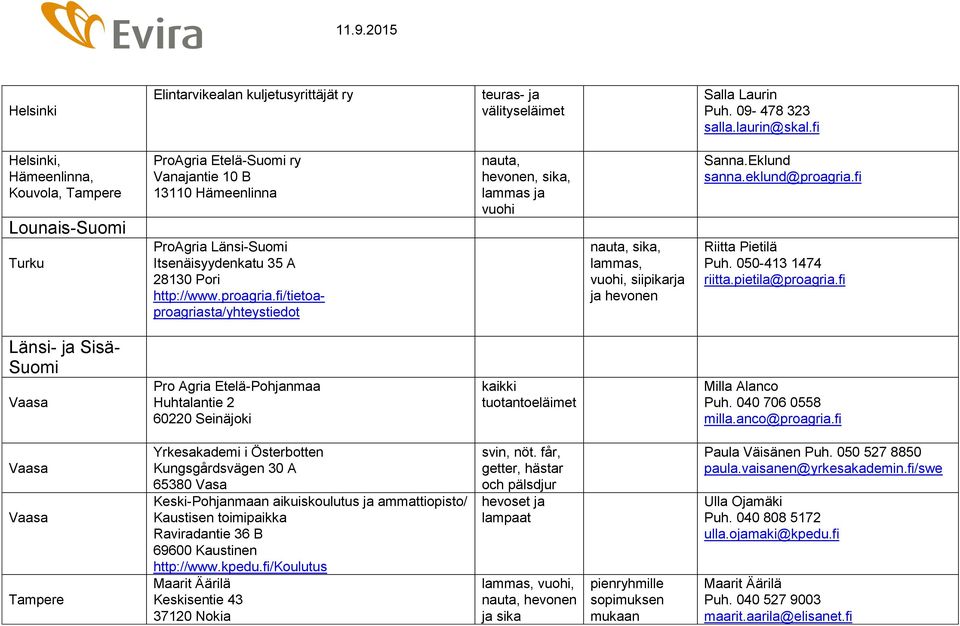This screenshot has height=626, width=960.
Task: Open the sanna.eklund@proagria.fi email link
Action: tap(782, 177)
